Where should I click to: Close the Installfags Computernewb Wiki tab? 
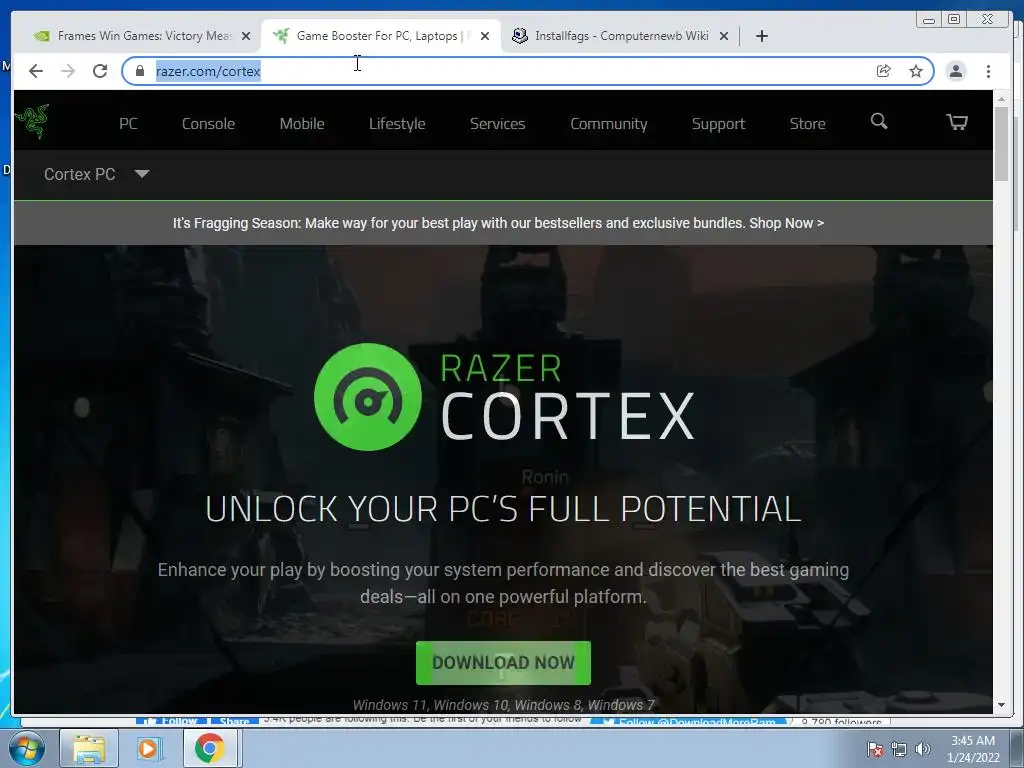(x=724, y=36)
